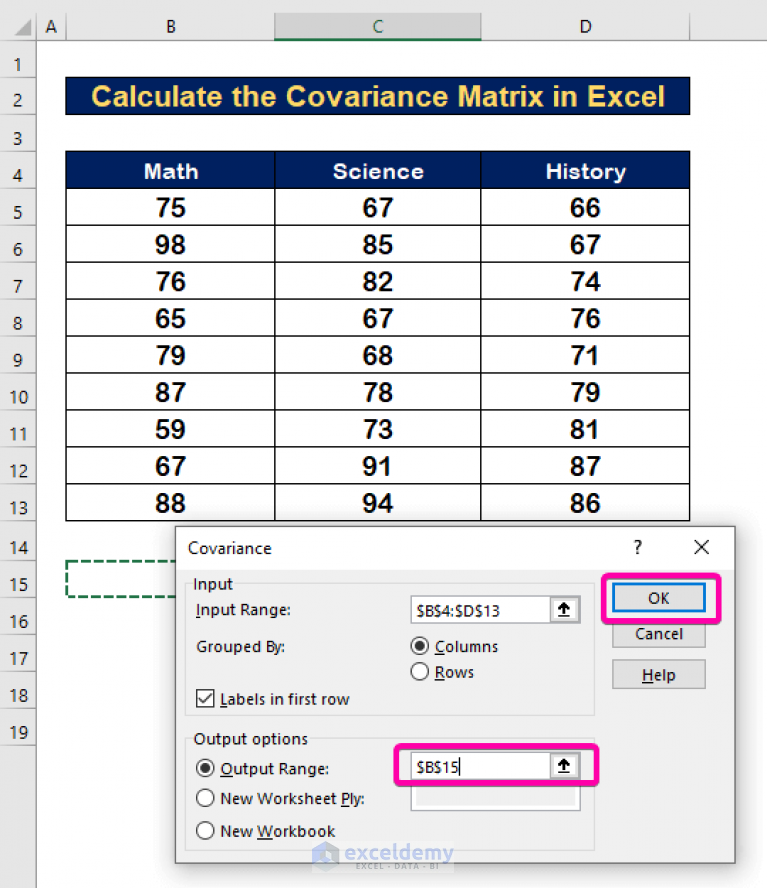This screenshot has height=888, width=767.
Task: Click the Math cell with value 75
Action: point(171,207)
